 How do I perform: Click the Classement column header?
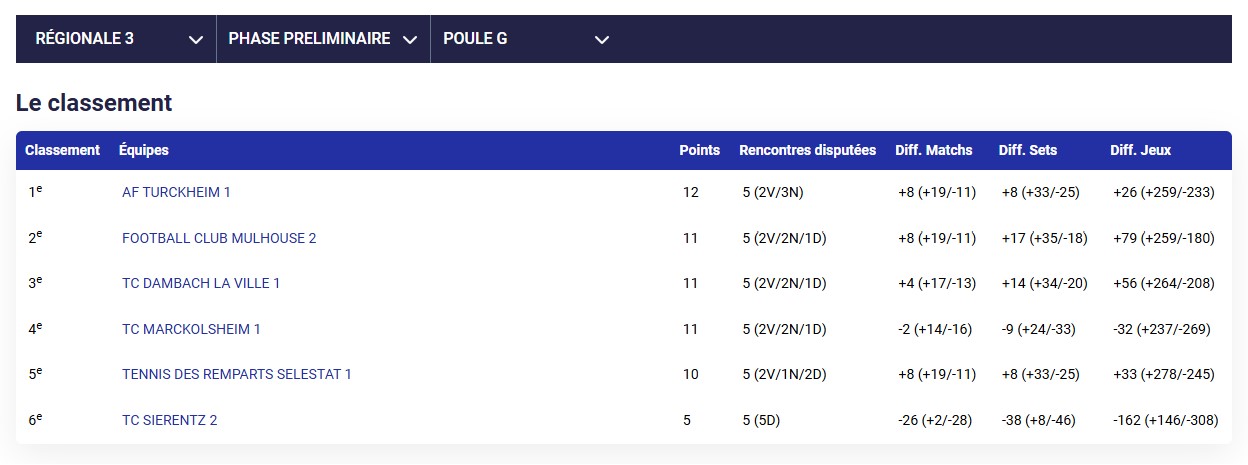tap(62, 150)
